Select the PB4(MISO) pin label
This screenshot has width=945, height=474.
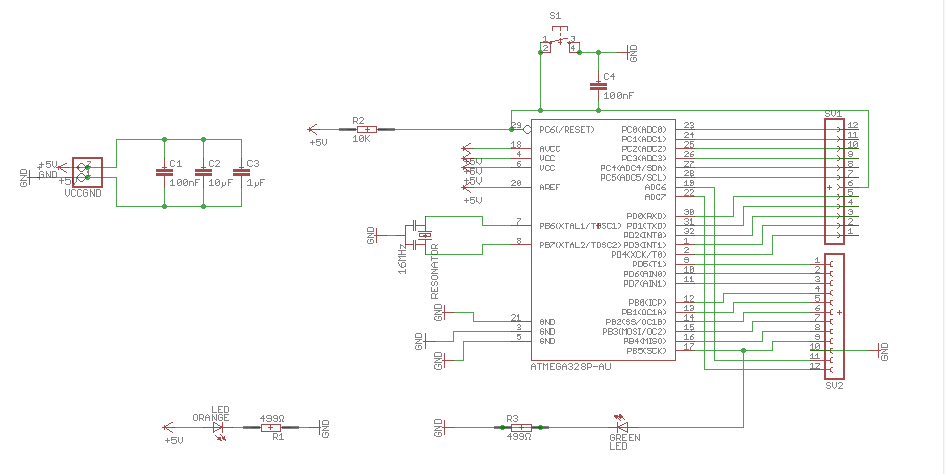click(x=644, y=341)
